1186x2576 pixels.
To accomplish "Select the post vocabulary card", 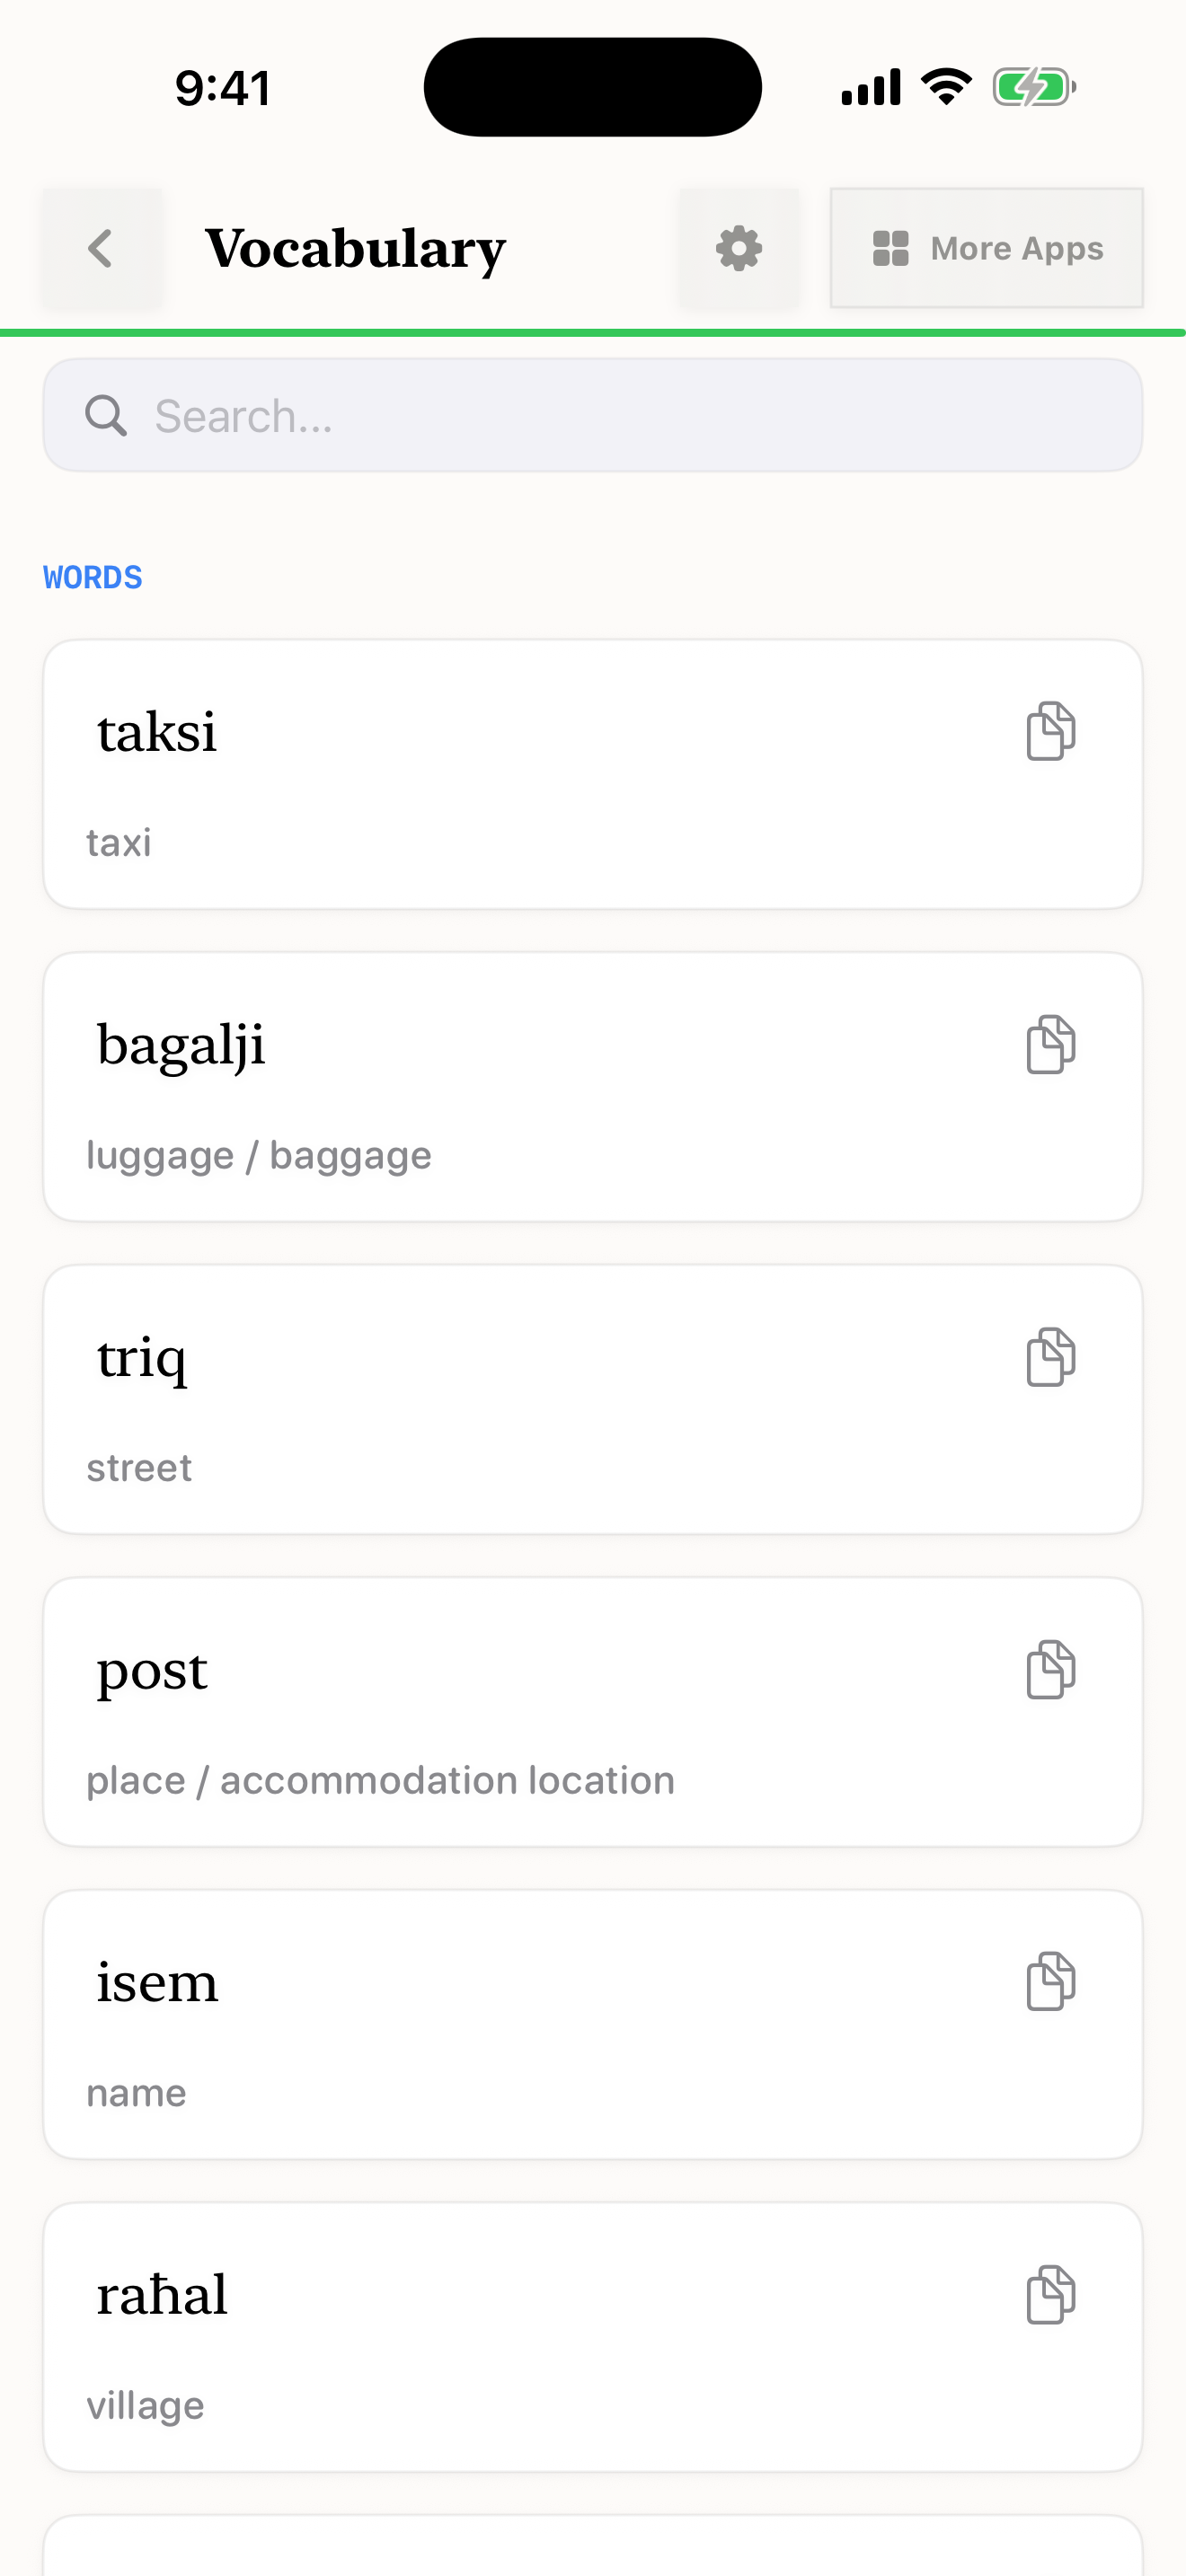I will coord(593,1712).
